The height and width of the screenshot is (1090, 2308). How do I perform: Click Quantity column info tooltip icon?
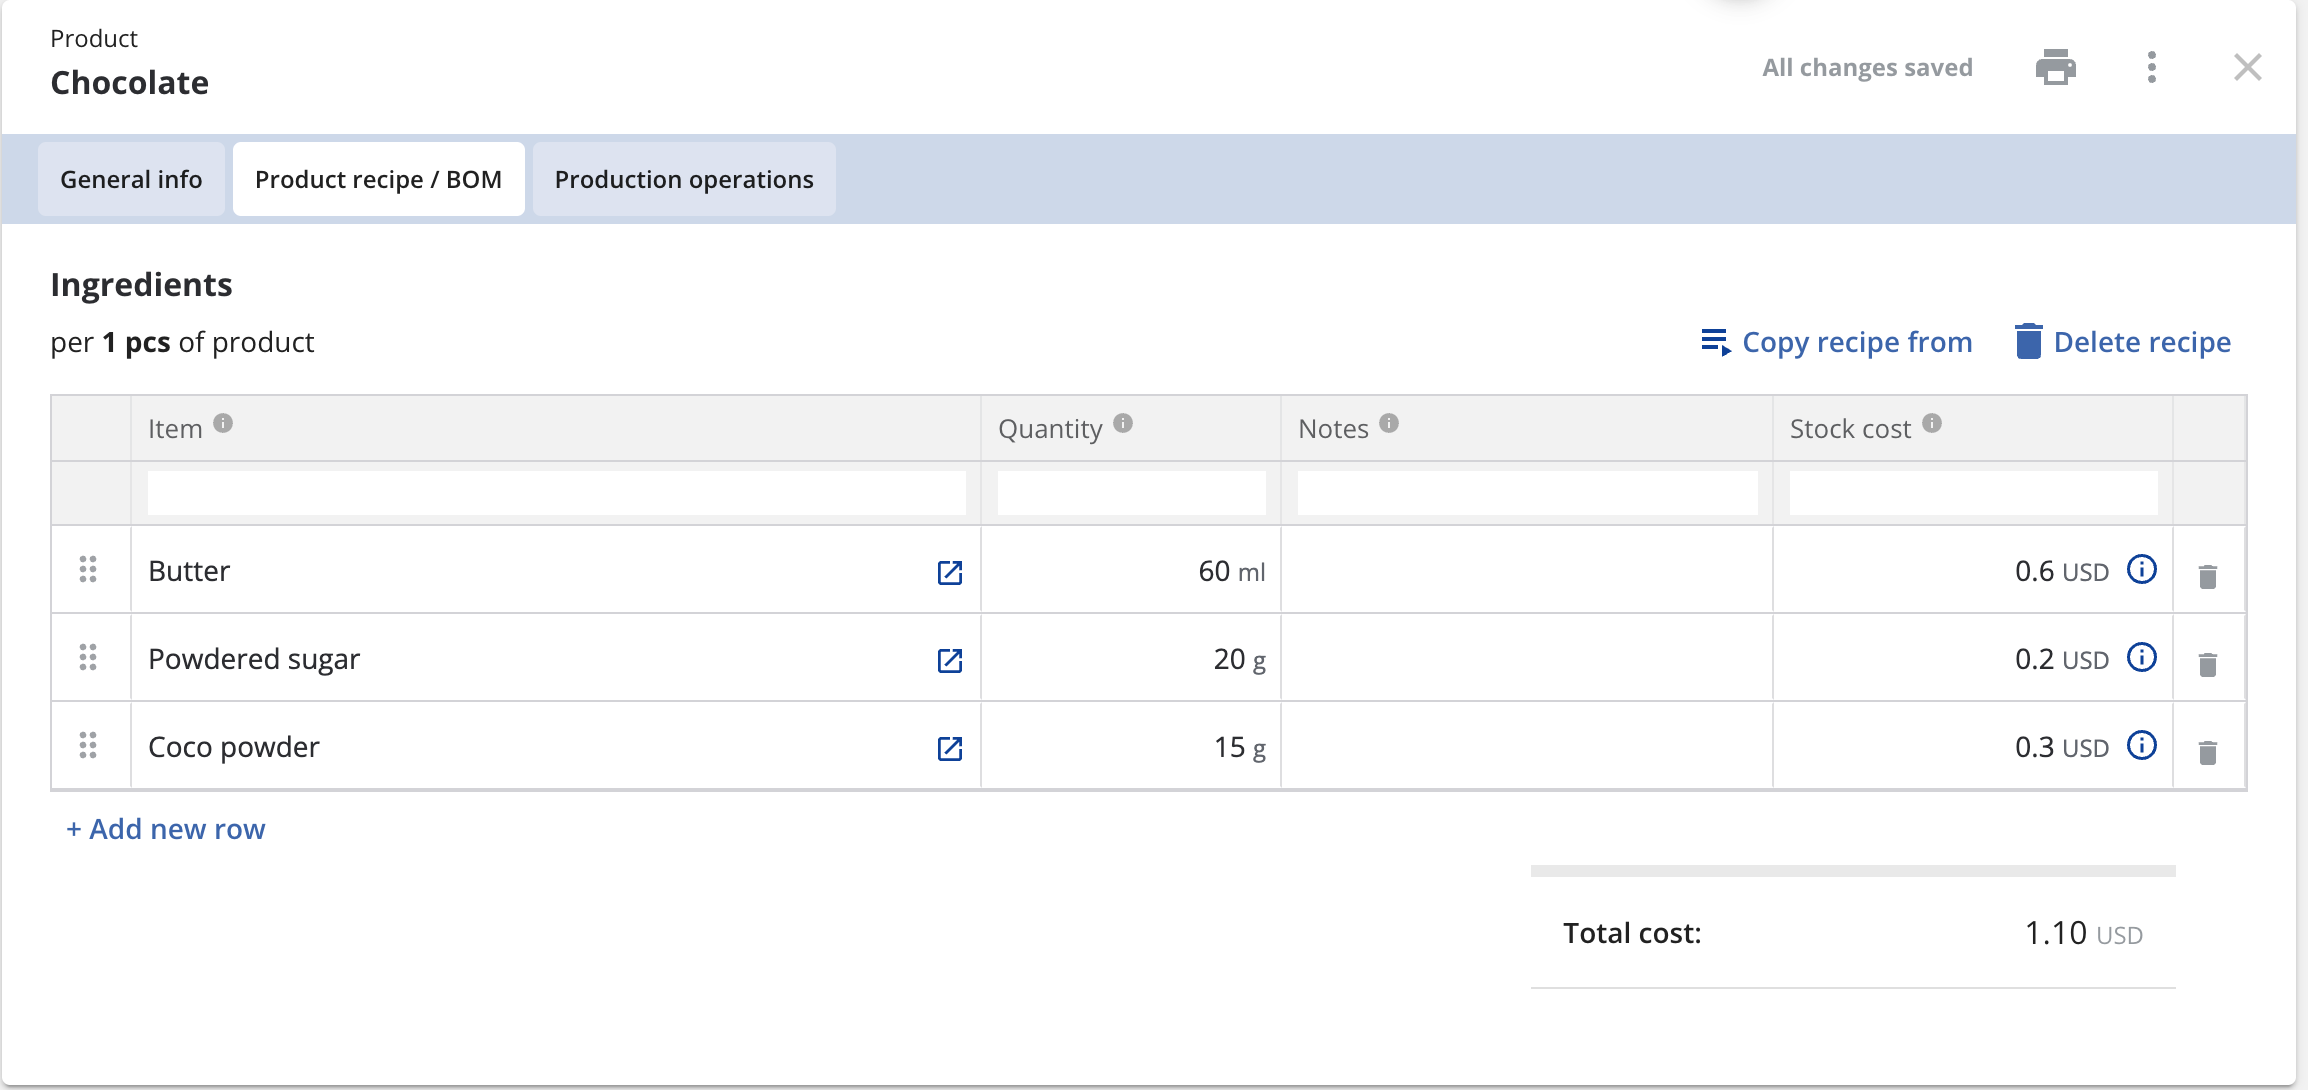click(x=1123, y=424)
